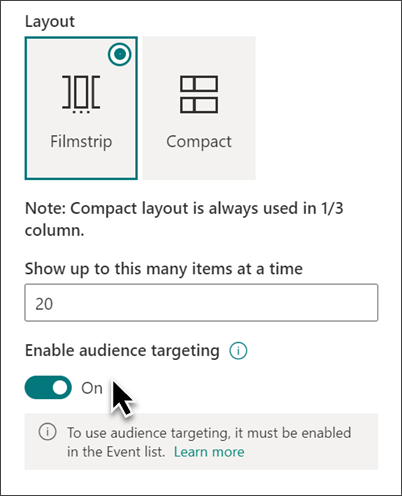Click empty area of Filmstrip tile below label
The width and height of the screenshot is (402, 496).
tap(81, 165)
